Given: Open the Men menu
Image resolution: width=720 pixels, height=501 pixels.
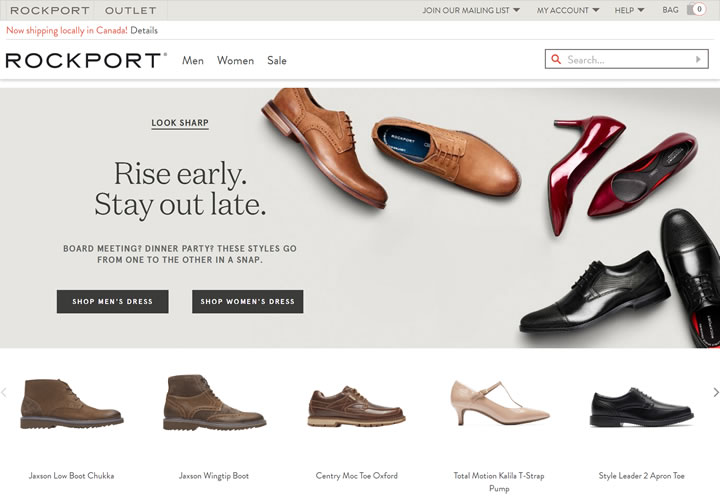Looking at the screenshot, I should click(193, 61).
